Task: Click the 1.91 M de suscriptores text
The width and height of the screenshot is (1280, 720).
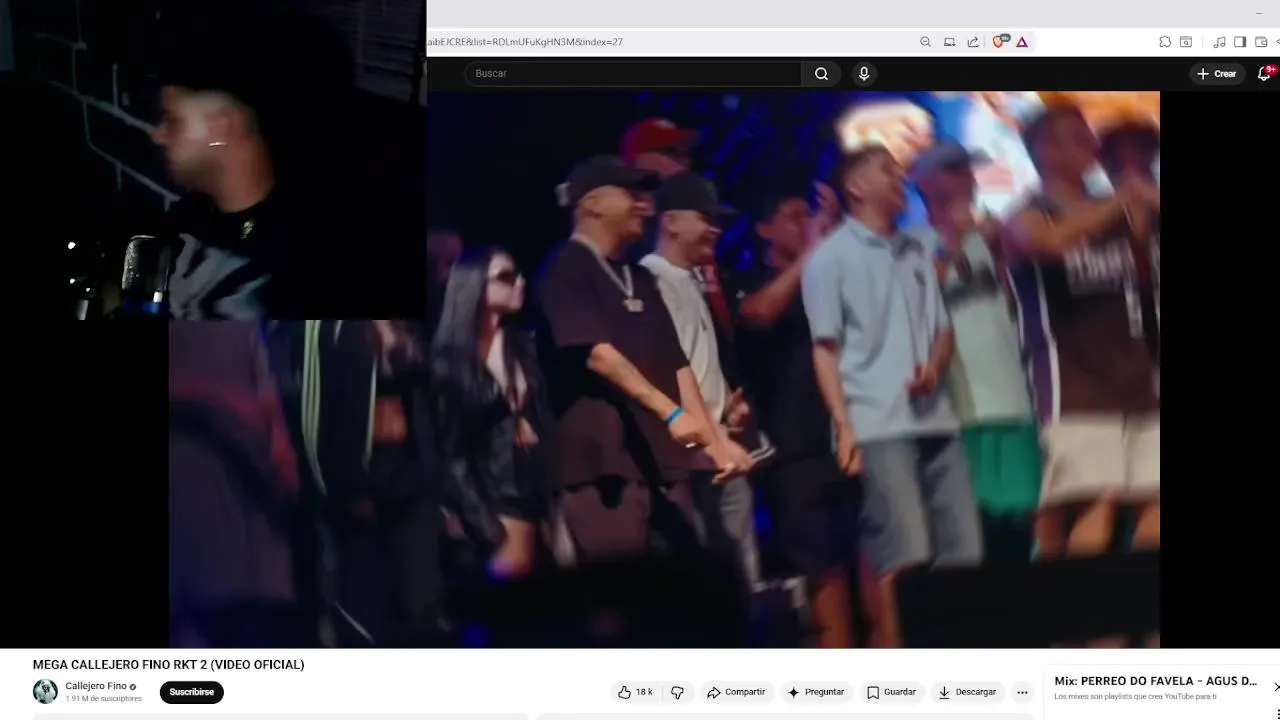Action: [103, 699]
